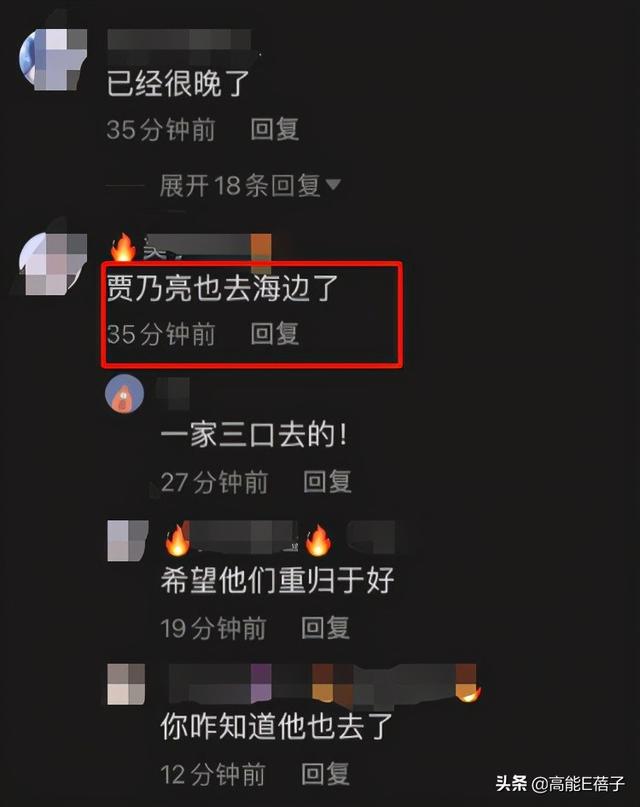Reply to the 希望他们重归于好 comment
Viewport: 640px width, 807px height.
click(326, 628)
